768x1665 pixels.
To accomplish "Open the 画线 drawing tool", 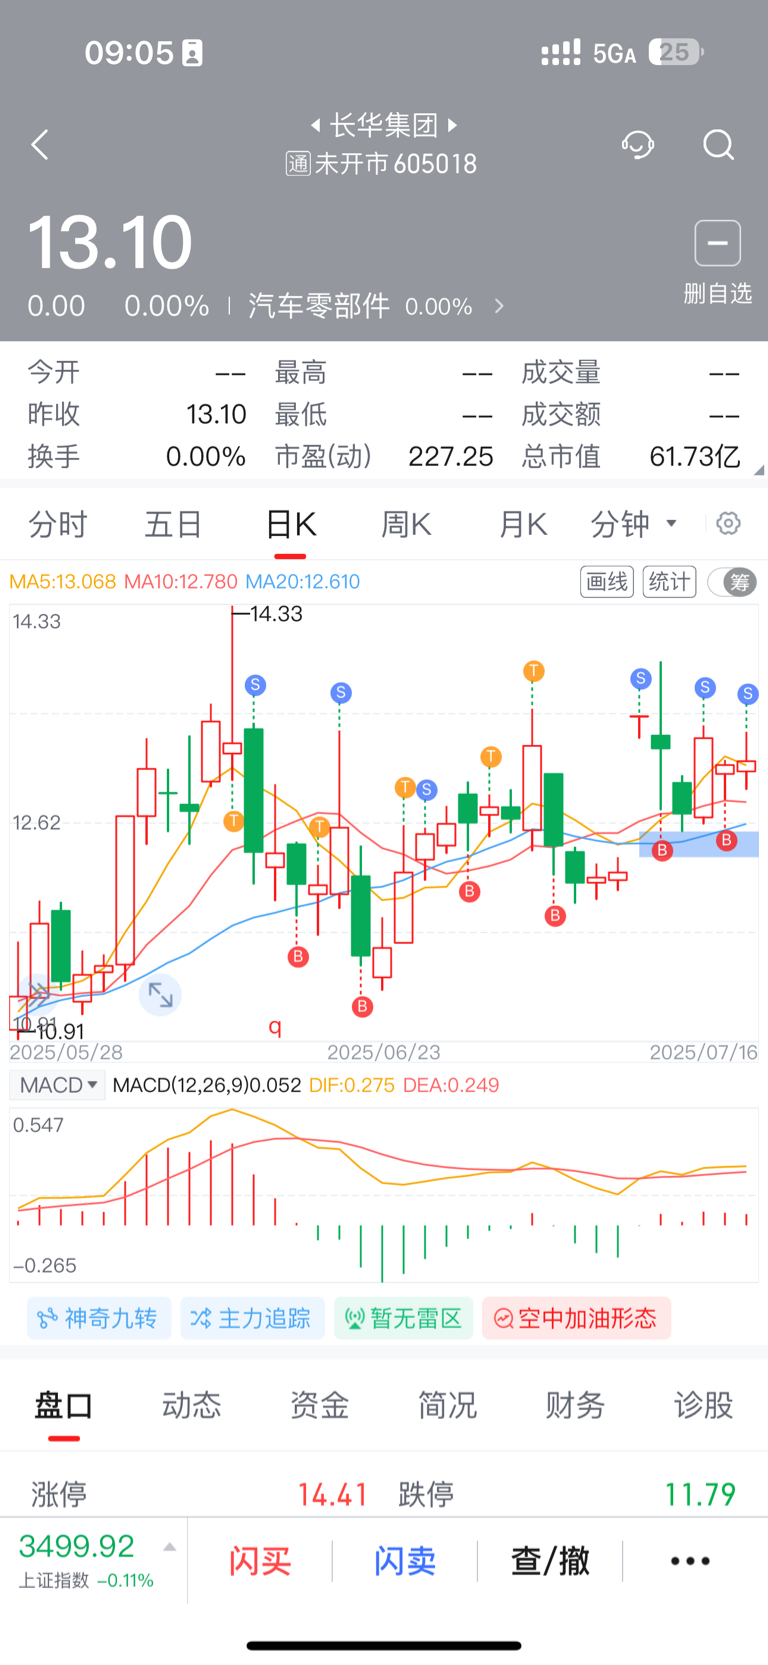I will point(607,582).
